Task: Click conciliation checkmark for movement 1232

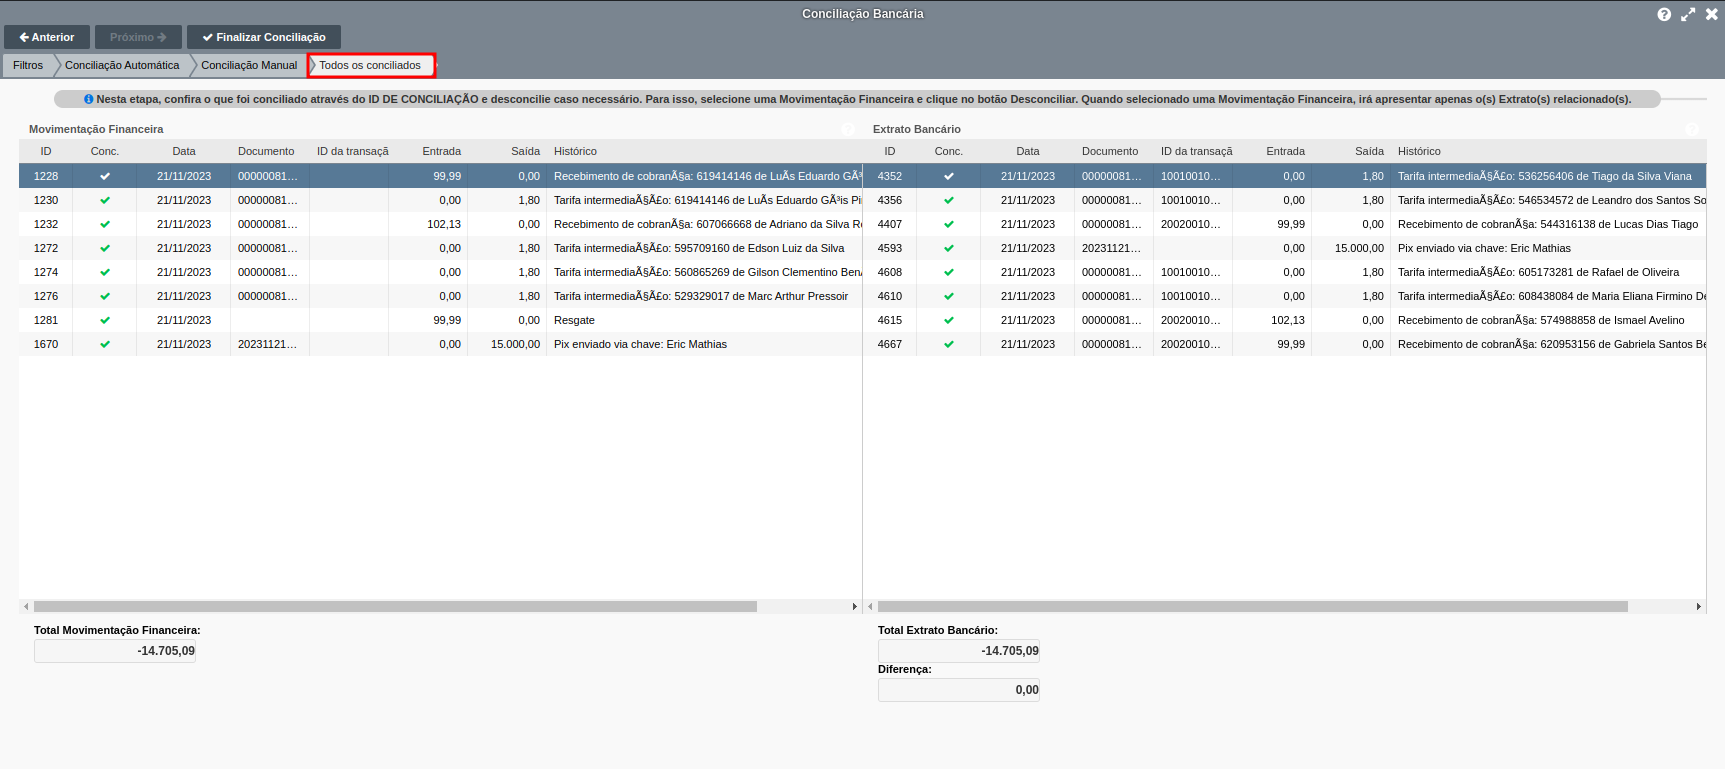Action: (105, 224)
